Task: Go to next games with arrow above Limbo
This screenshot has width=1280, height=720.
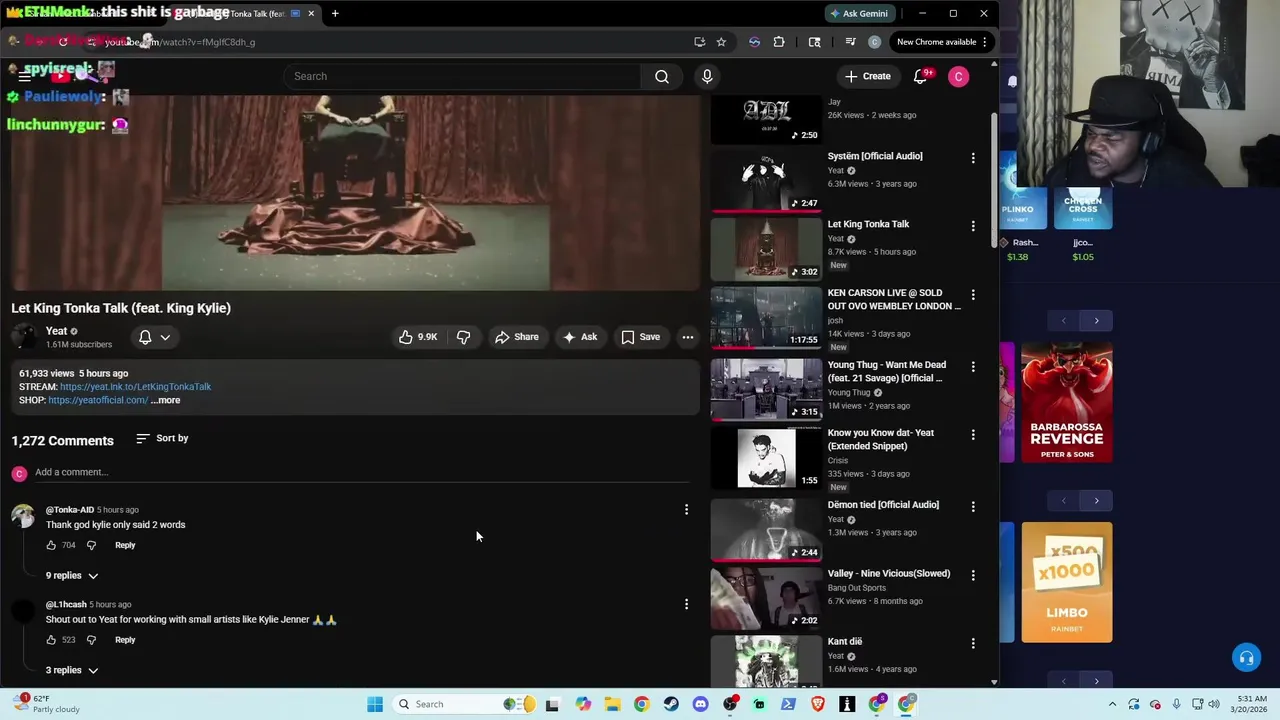Action: tap(1096, 500)
